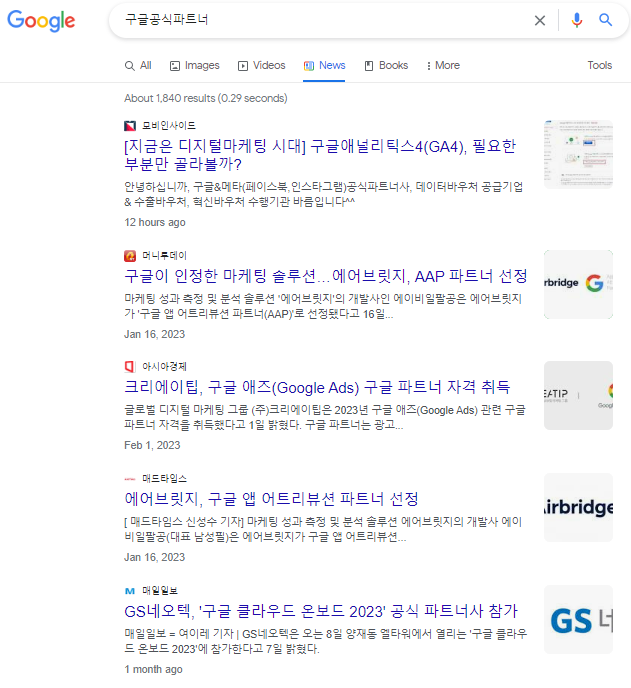Open GA4 article thumbnail image
This screenshot has width=631, height=688.
point(578,154)
